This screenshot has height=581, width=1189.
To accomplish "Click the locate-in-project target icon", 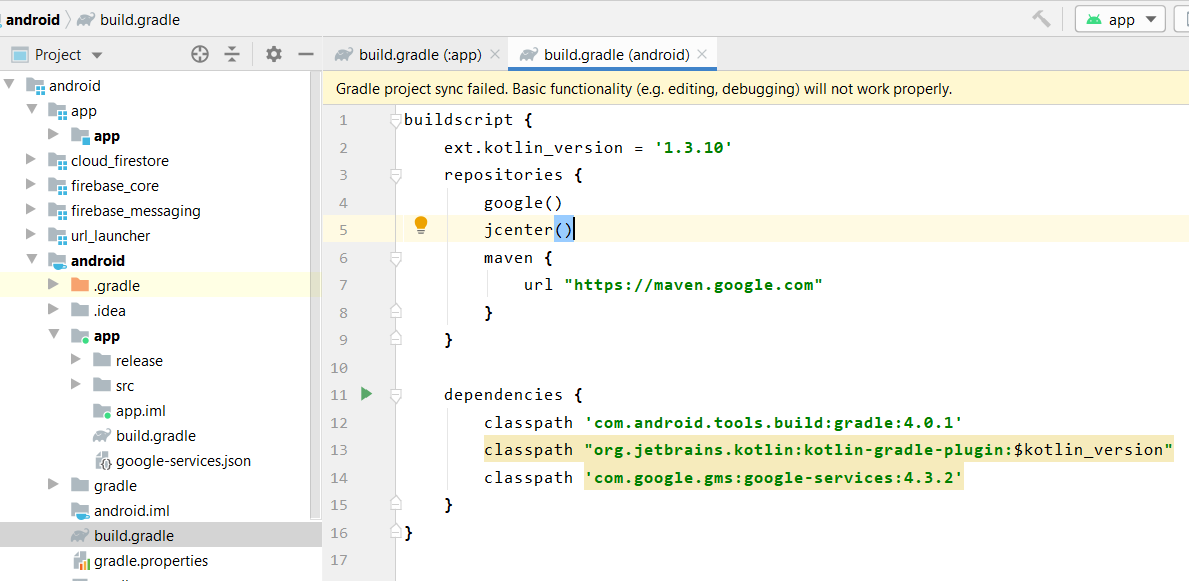I will pyautogui.click(x=199, y=55).
